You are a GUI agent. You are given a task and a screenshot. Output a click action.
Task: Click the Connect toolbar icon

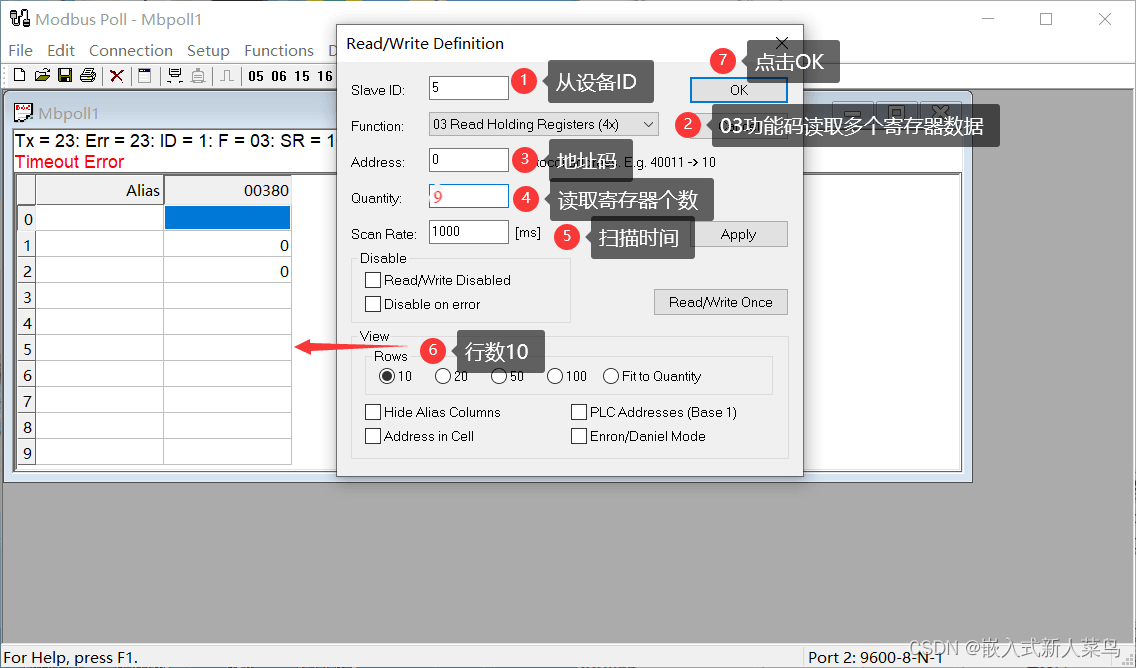[x=175, y=75]
